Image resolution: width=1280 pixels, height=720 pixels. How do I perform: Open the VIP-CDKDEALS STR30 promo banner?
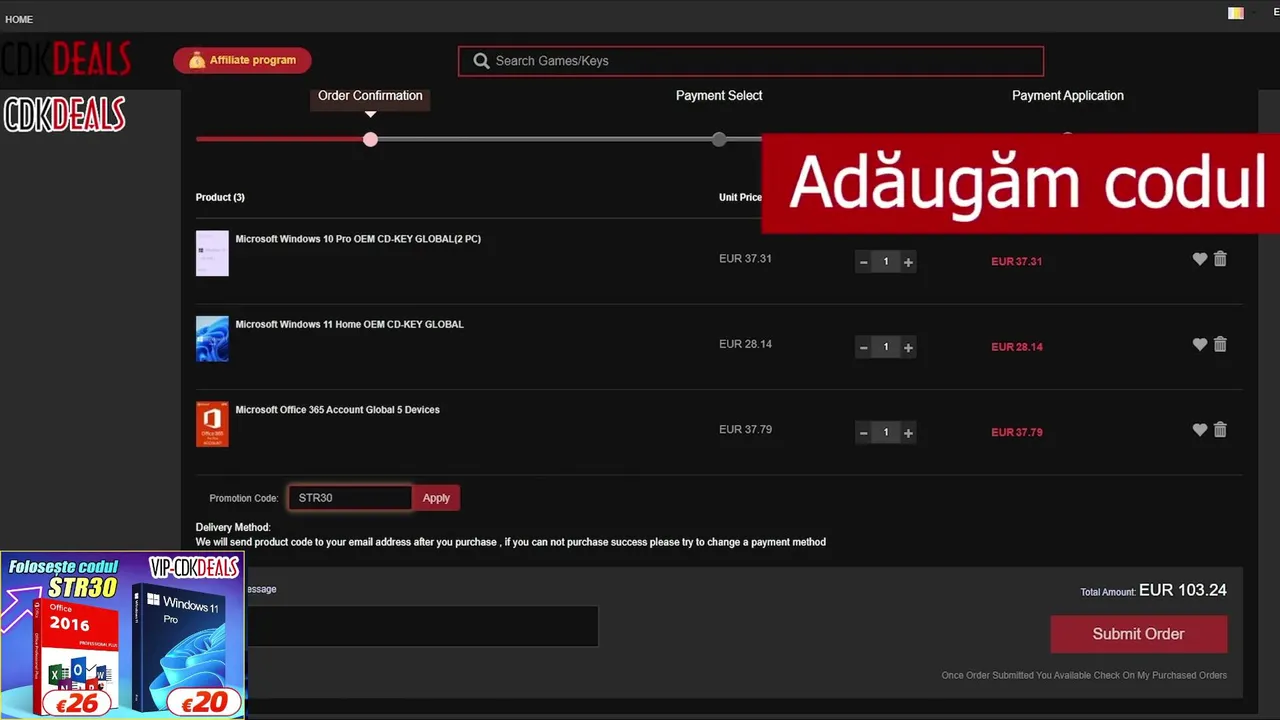coord(122,635)
